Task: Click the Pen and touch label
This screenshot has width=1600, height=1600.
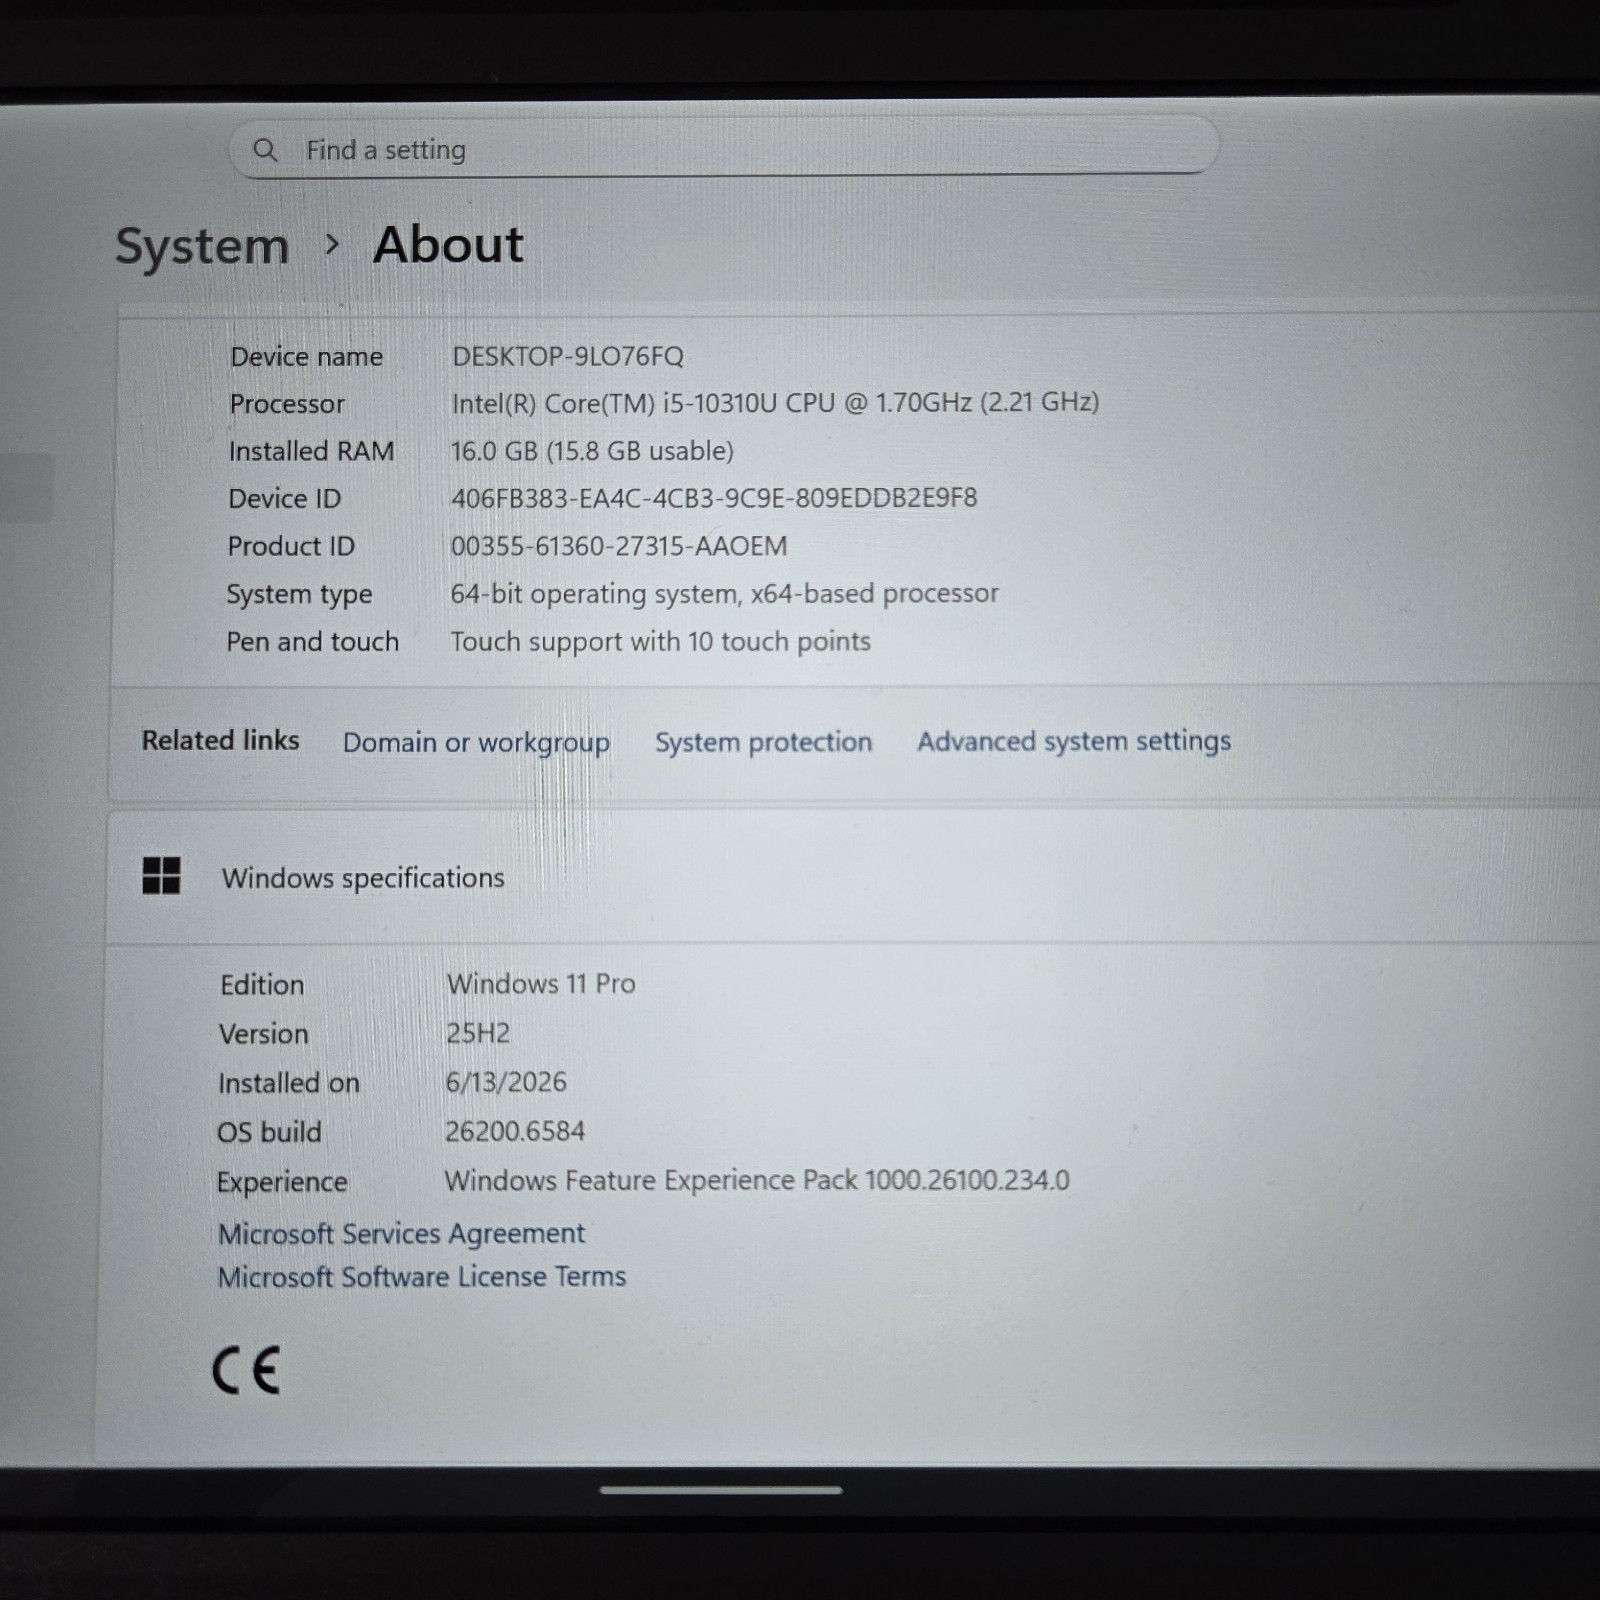Action: (x=312, y=642)
